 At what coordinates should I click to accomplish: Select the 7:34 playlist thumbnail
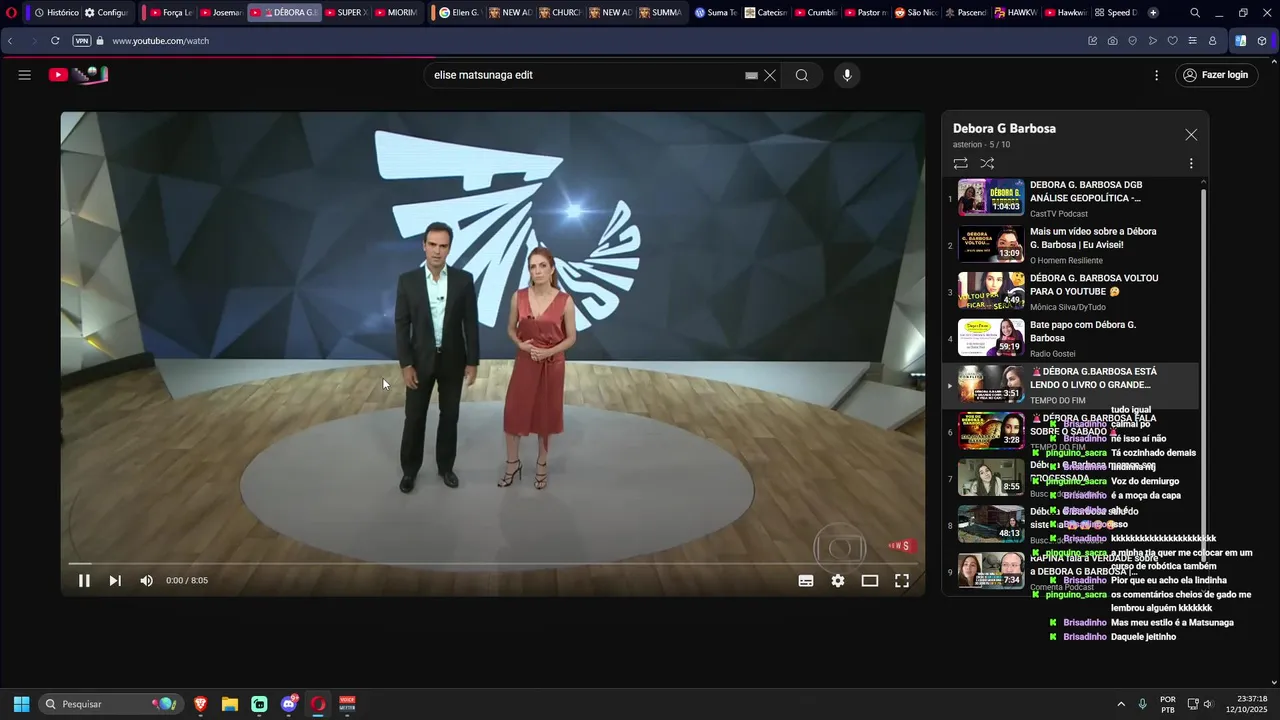pos(991,571)
